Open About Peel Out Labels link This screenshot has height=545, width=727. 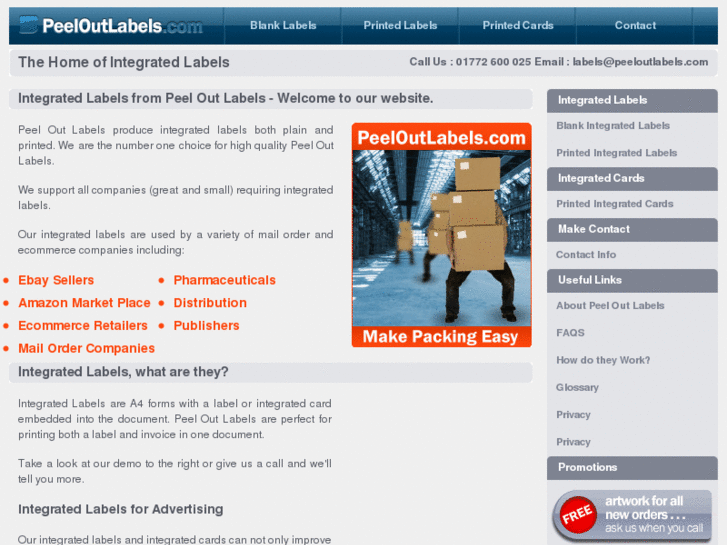pyautogui.click(x=610, y=306)
